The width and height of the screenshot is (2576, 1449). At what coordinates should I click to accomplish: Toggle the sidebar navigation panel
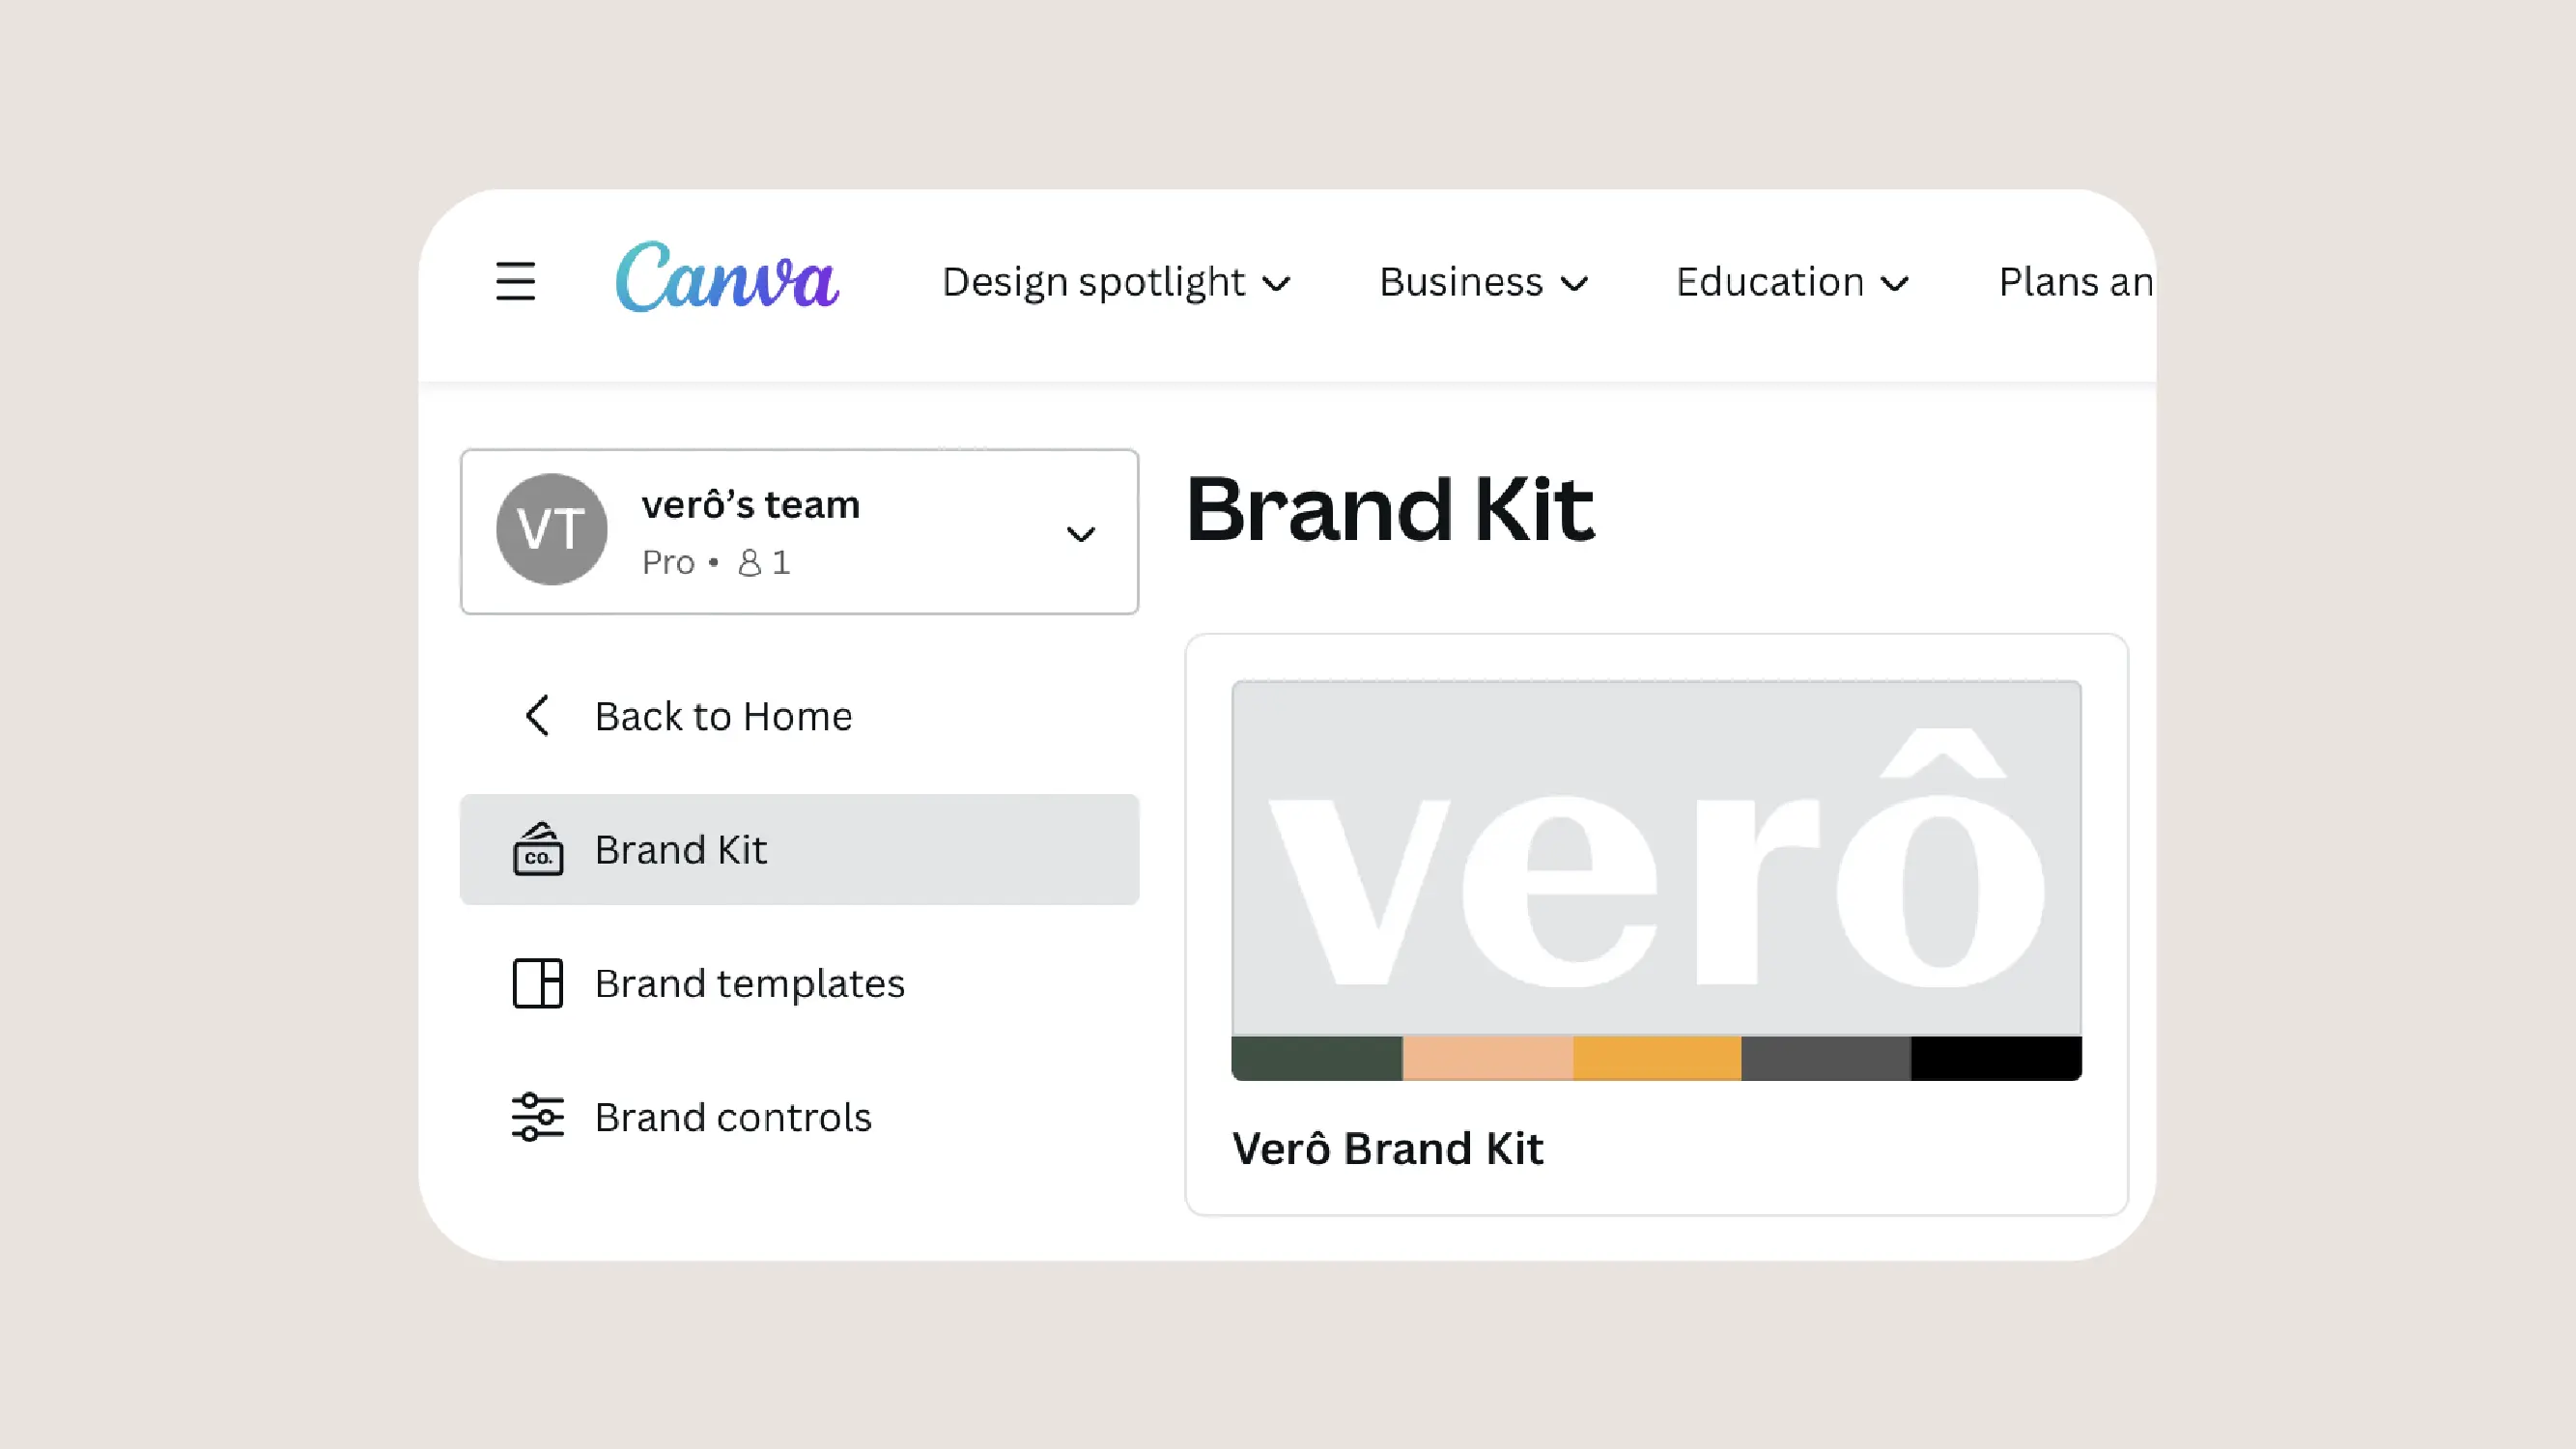(515, 281)
